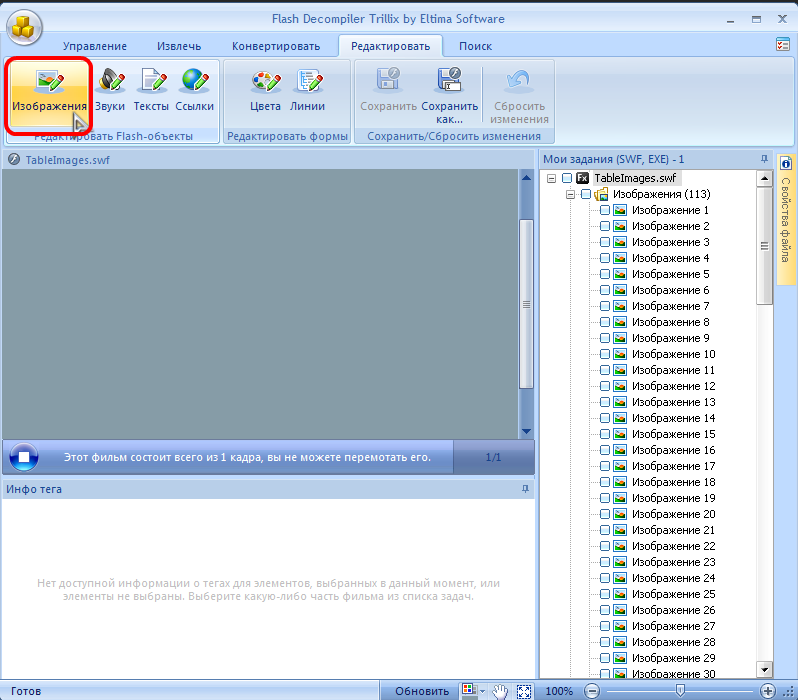Viewport: 798px width, 700px height.
Task: Check the Изображение 28 checkbox
Action: [x=605, y=642]
